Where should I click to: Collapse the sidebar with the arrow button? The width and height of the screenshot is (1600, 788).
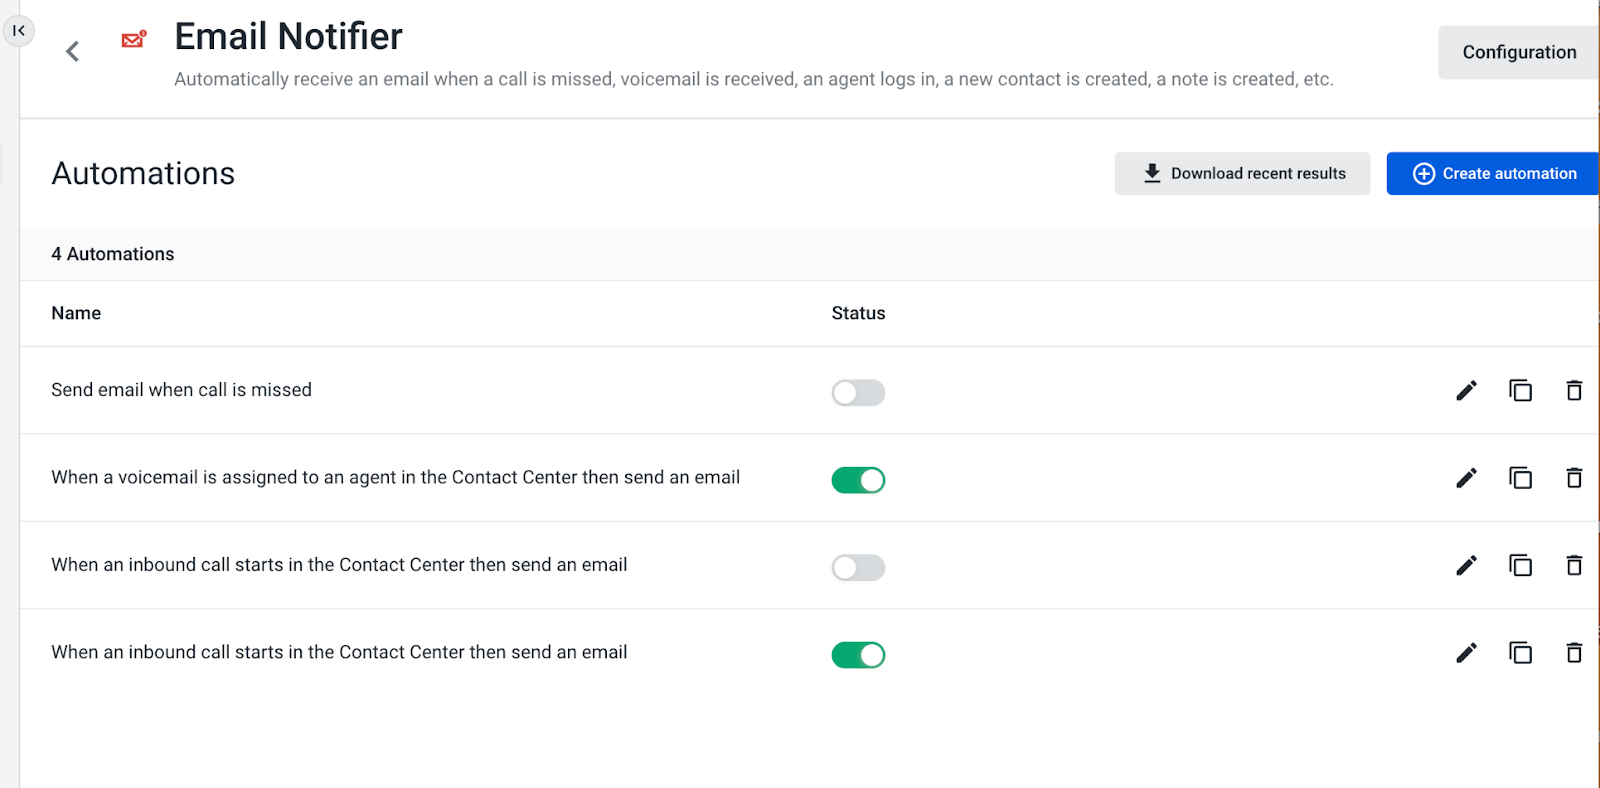click(19, 31)
